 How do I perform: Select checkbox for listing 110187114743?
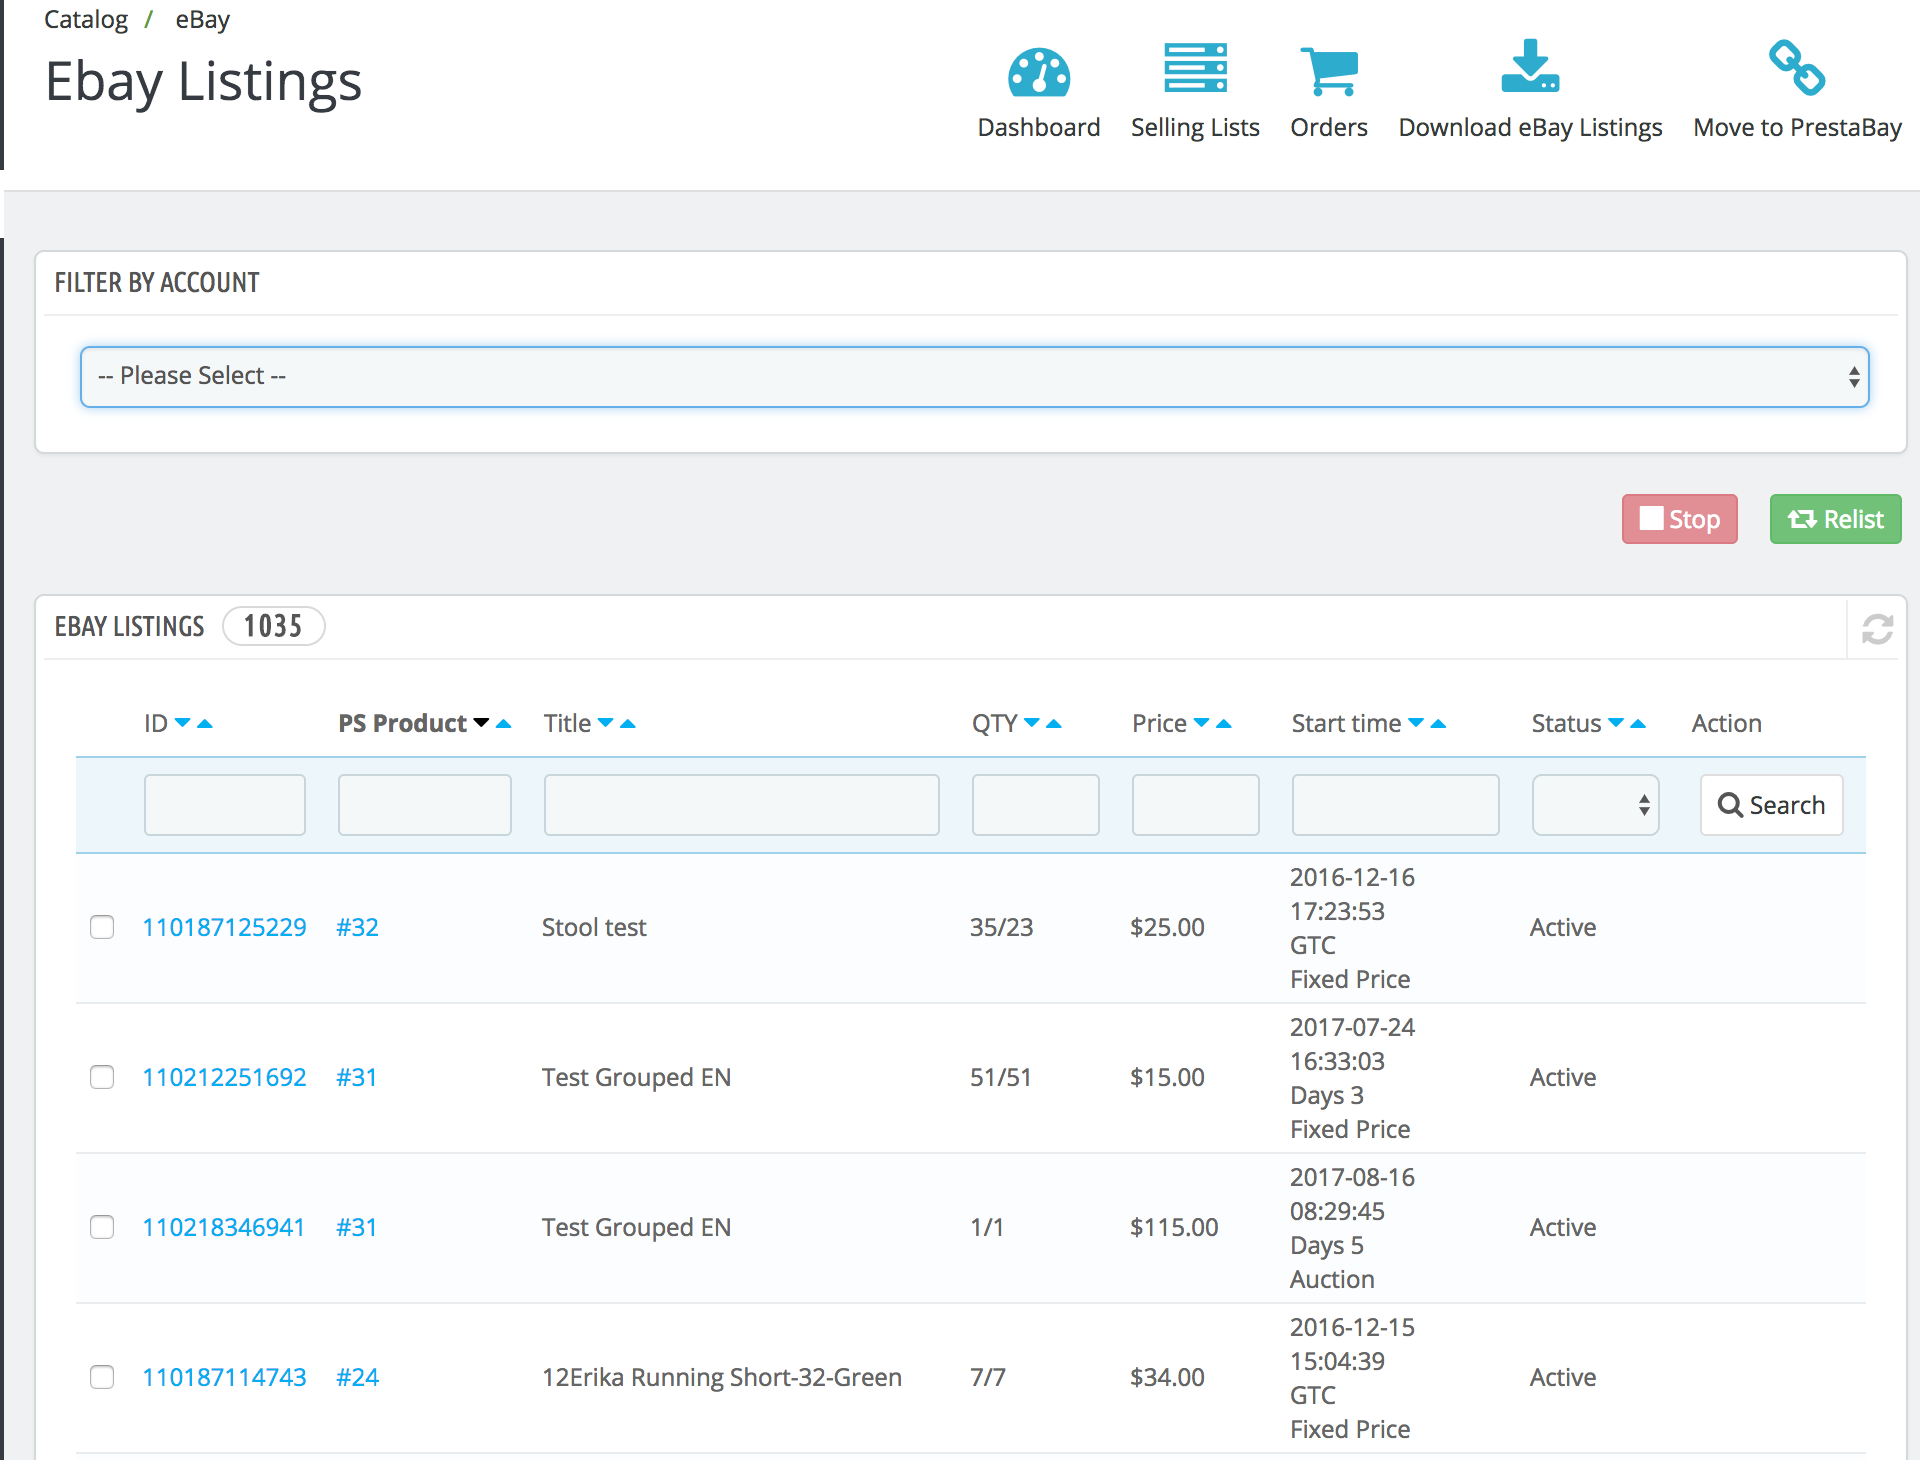(x=102, y=1377)
